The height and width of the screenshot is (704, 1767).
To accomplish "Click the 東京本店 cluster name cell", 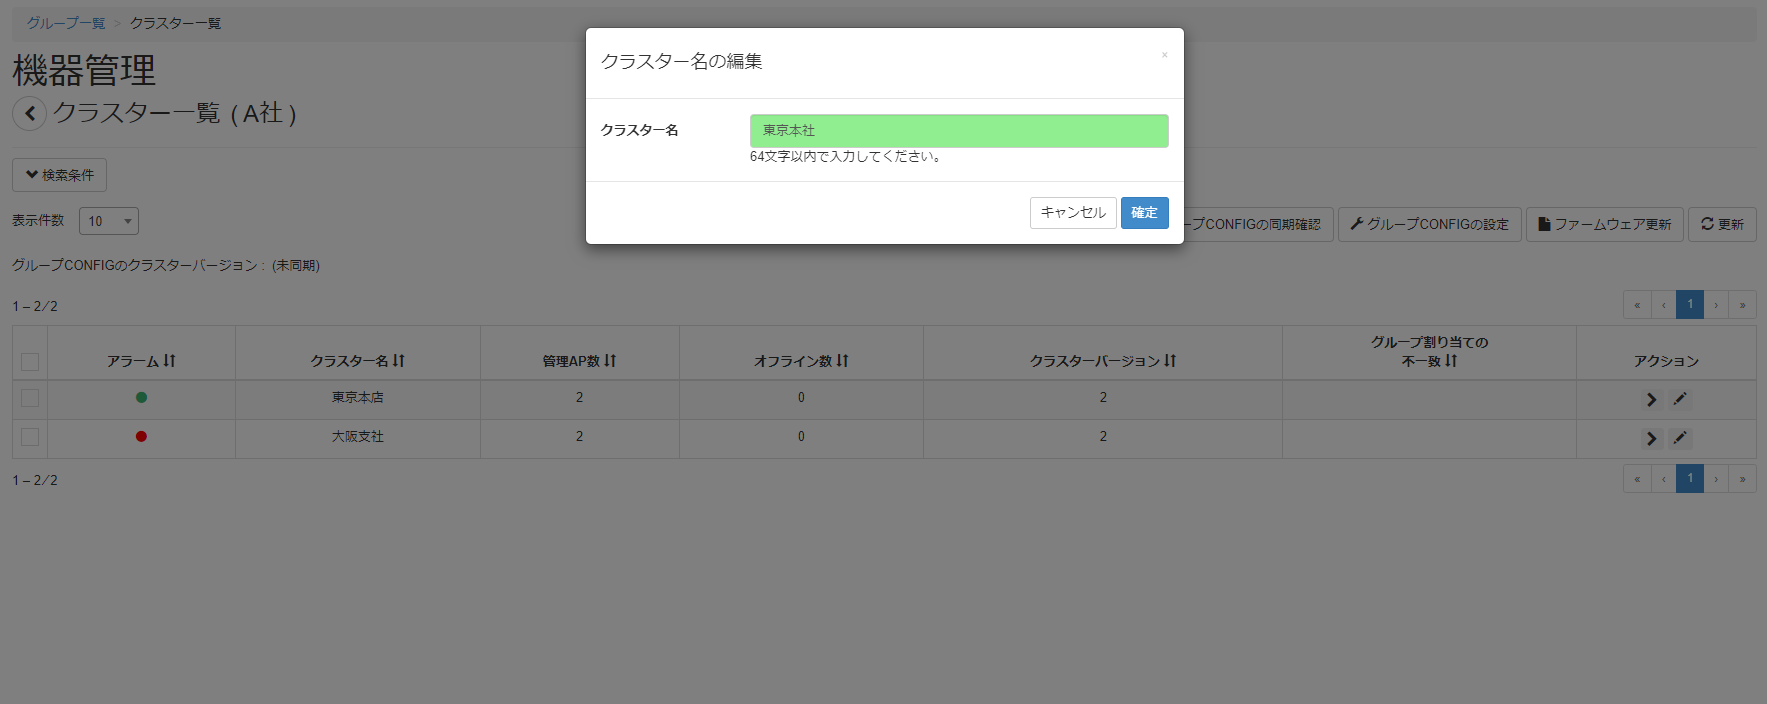I will 358,398.
